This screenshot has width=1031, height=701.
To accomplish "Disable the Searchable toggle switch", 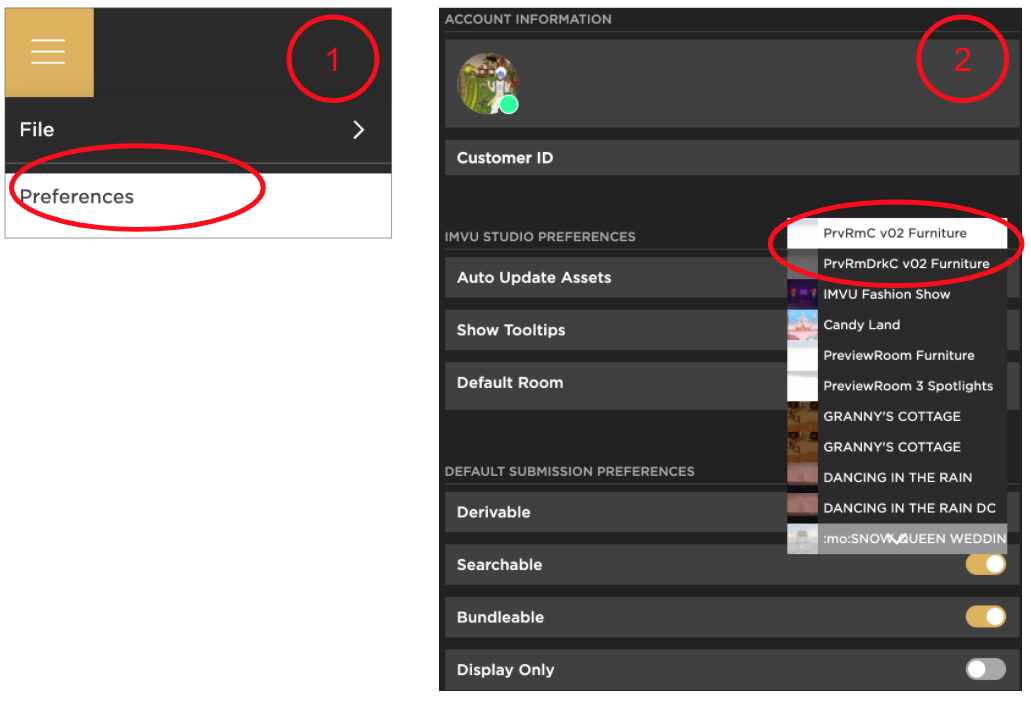I will click(x=985, y=564).
